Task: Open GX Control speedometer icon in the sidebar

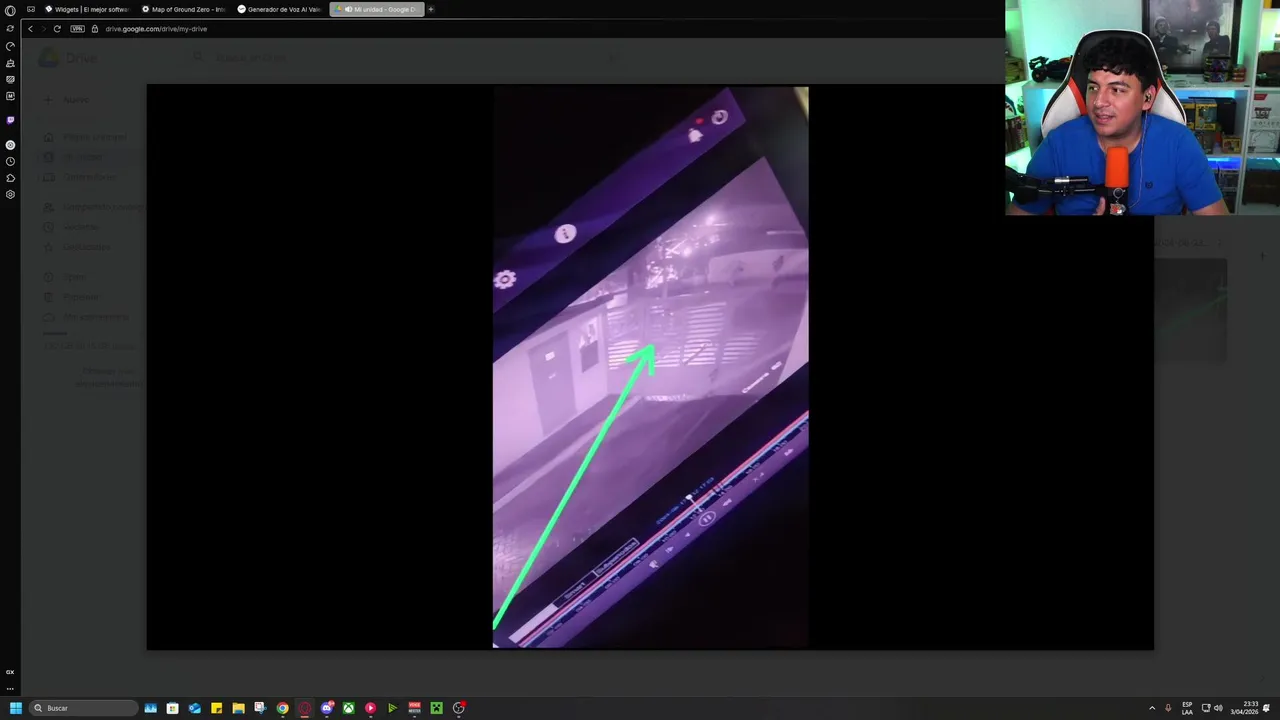Action: point(10,46)
